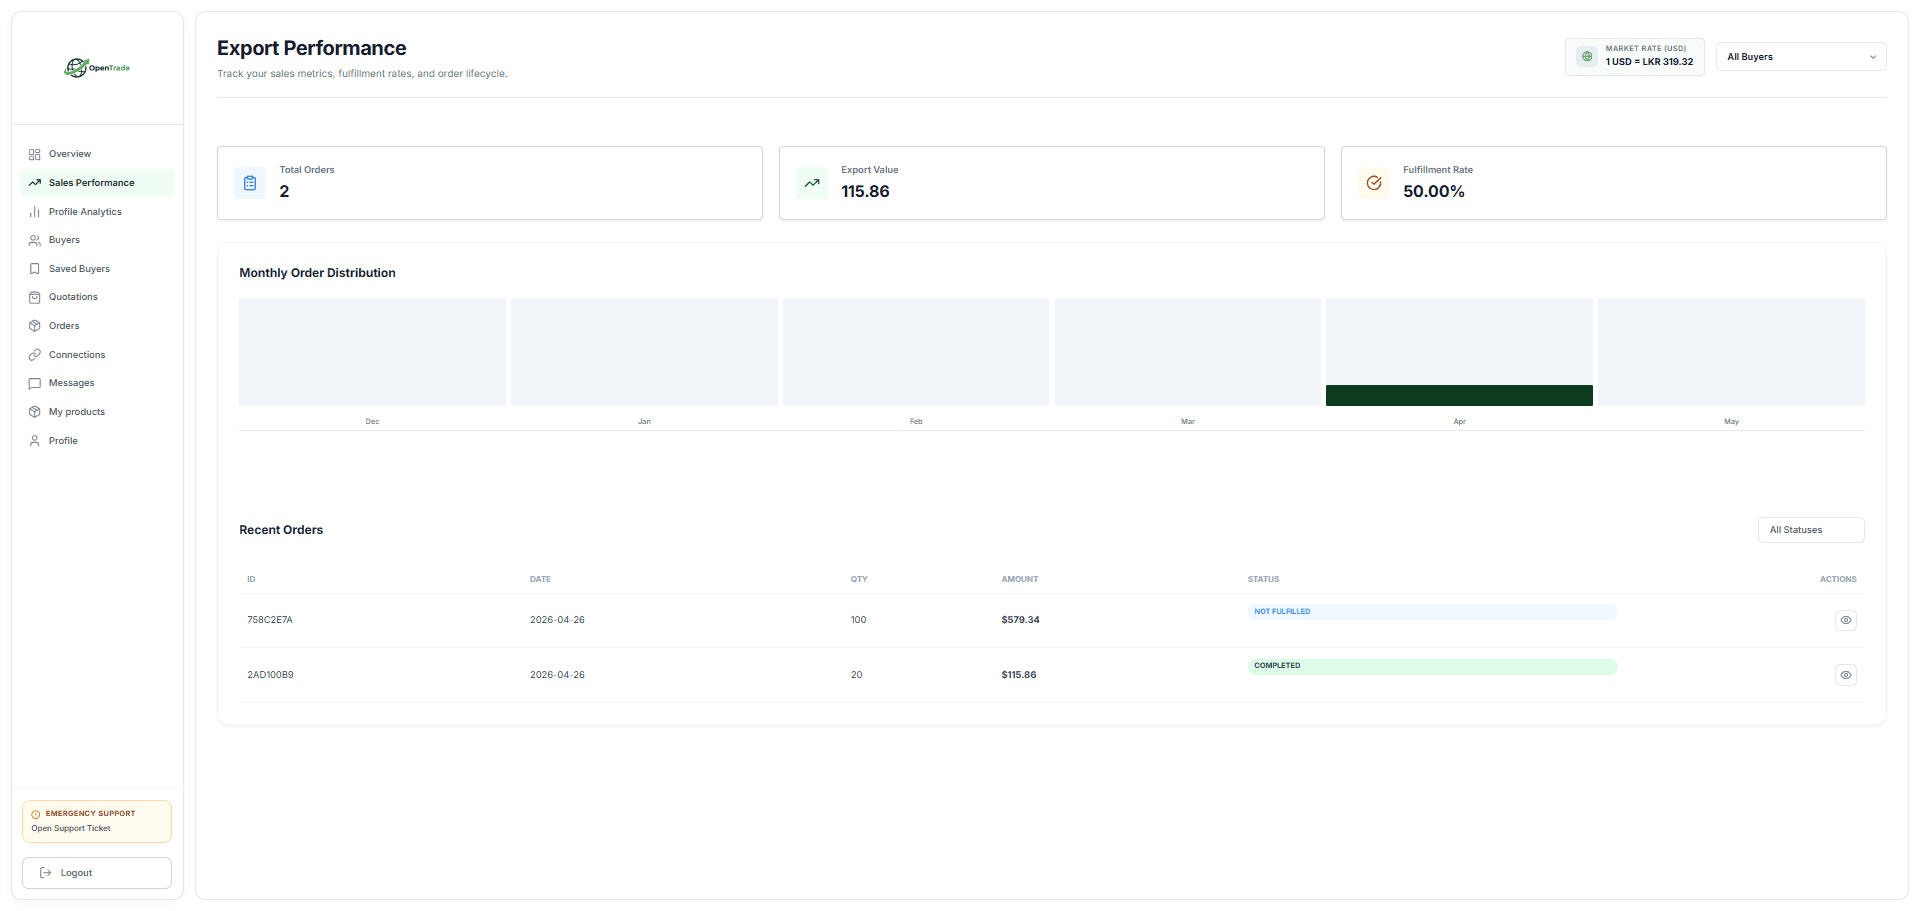The image size is (1920, 911).
Task: Click the AMOUNT column header
Action: point(1020,579)
